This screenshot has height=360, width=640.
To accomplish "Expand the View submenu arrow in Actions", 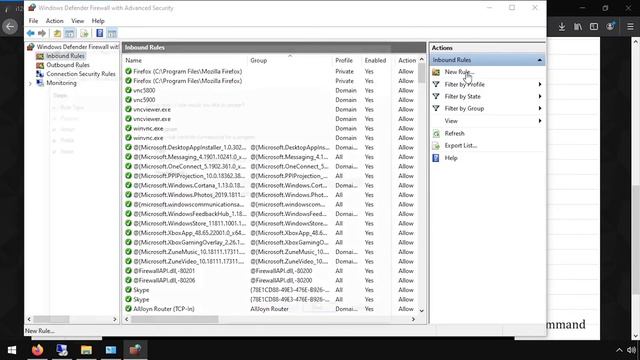I will point(540,121).
